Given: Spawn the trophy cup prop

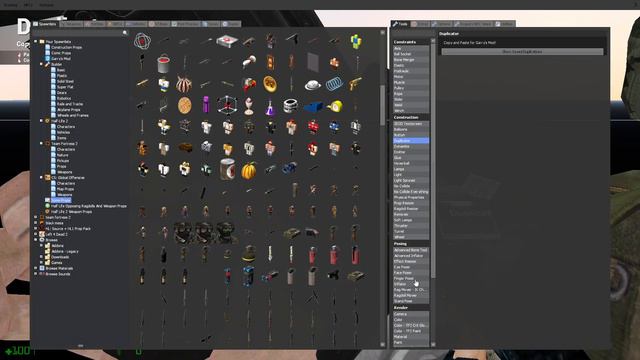Looking at the screenshot, I should [249, 106].
